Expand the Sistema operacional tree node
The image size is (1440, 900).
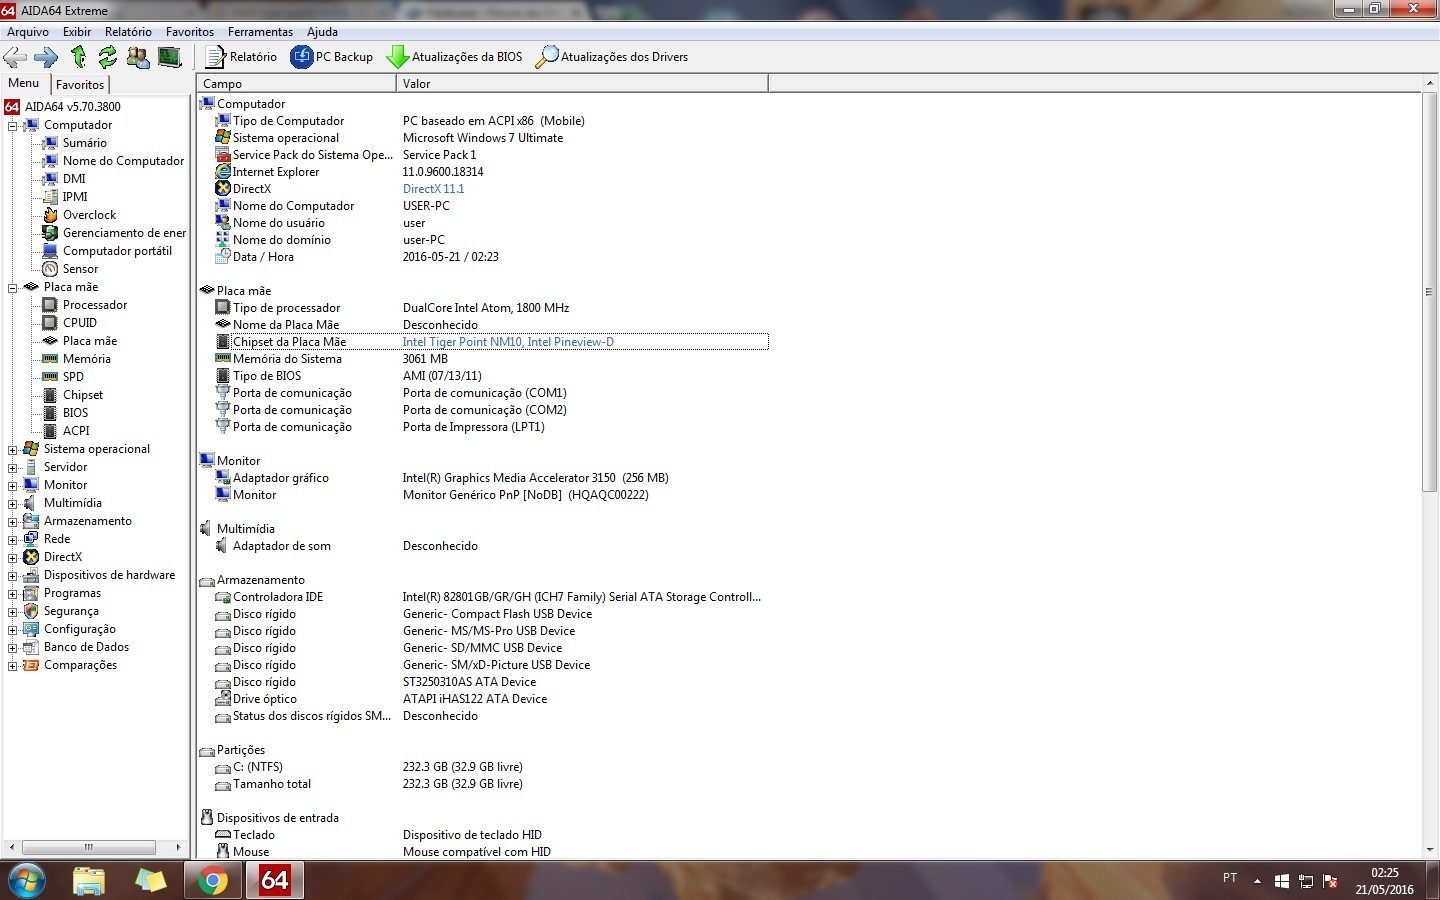pos(13,449)
